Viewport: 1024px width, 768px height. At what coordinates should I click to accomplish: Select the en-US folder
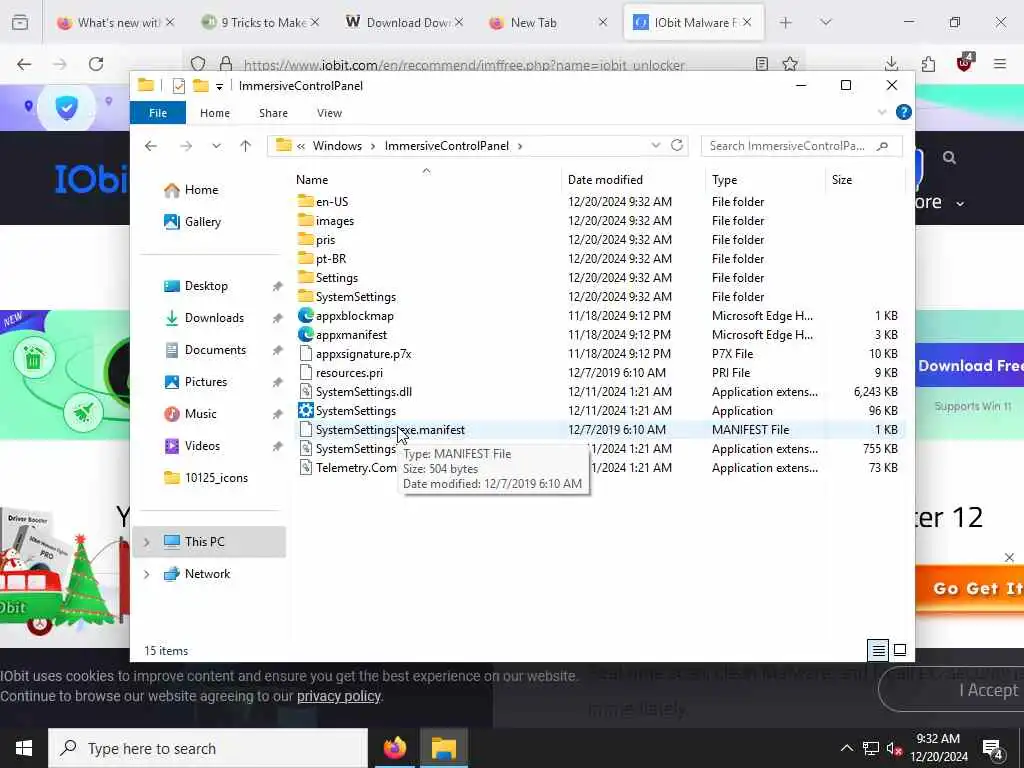click(332, 202)
